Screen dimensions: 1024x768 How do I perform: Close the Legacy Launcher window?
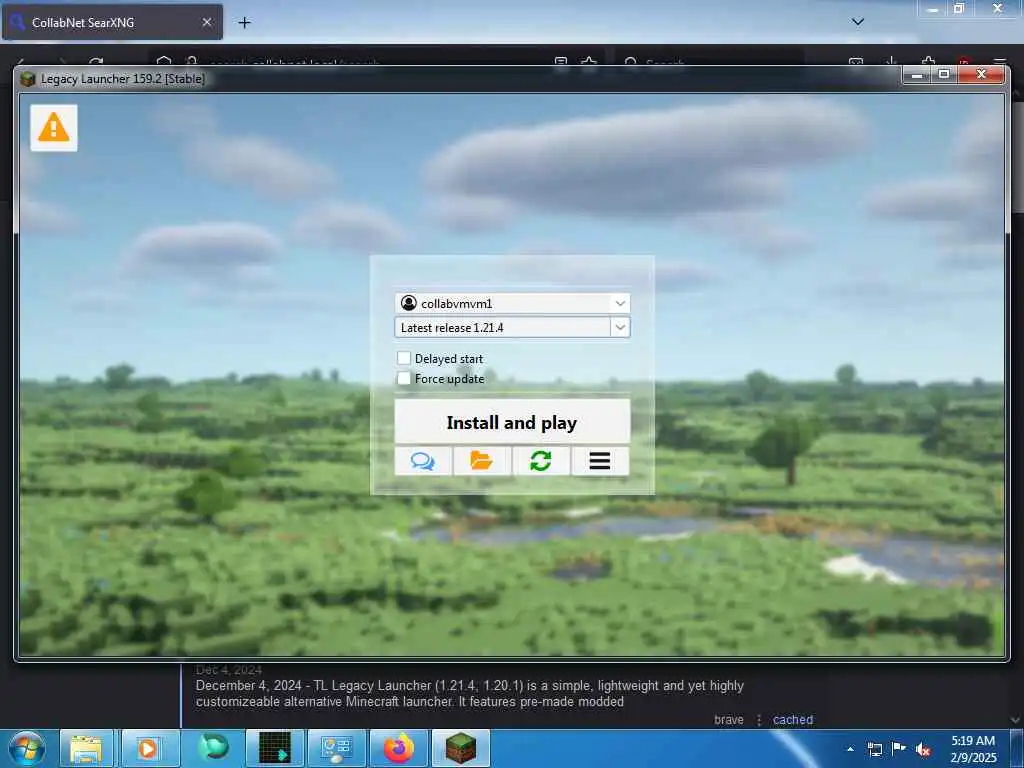(x=981, y=75)
